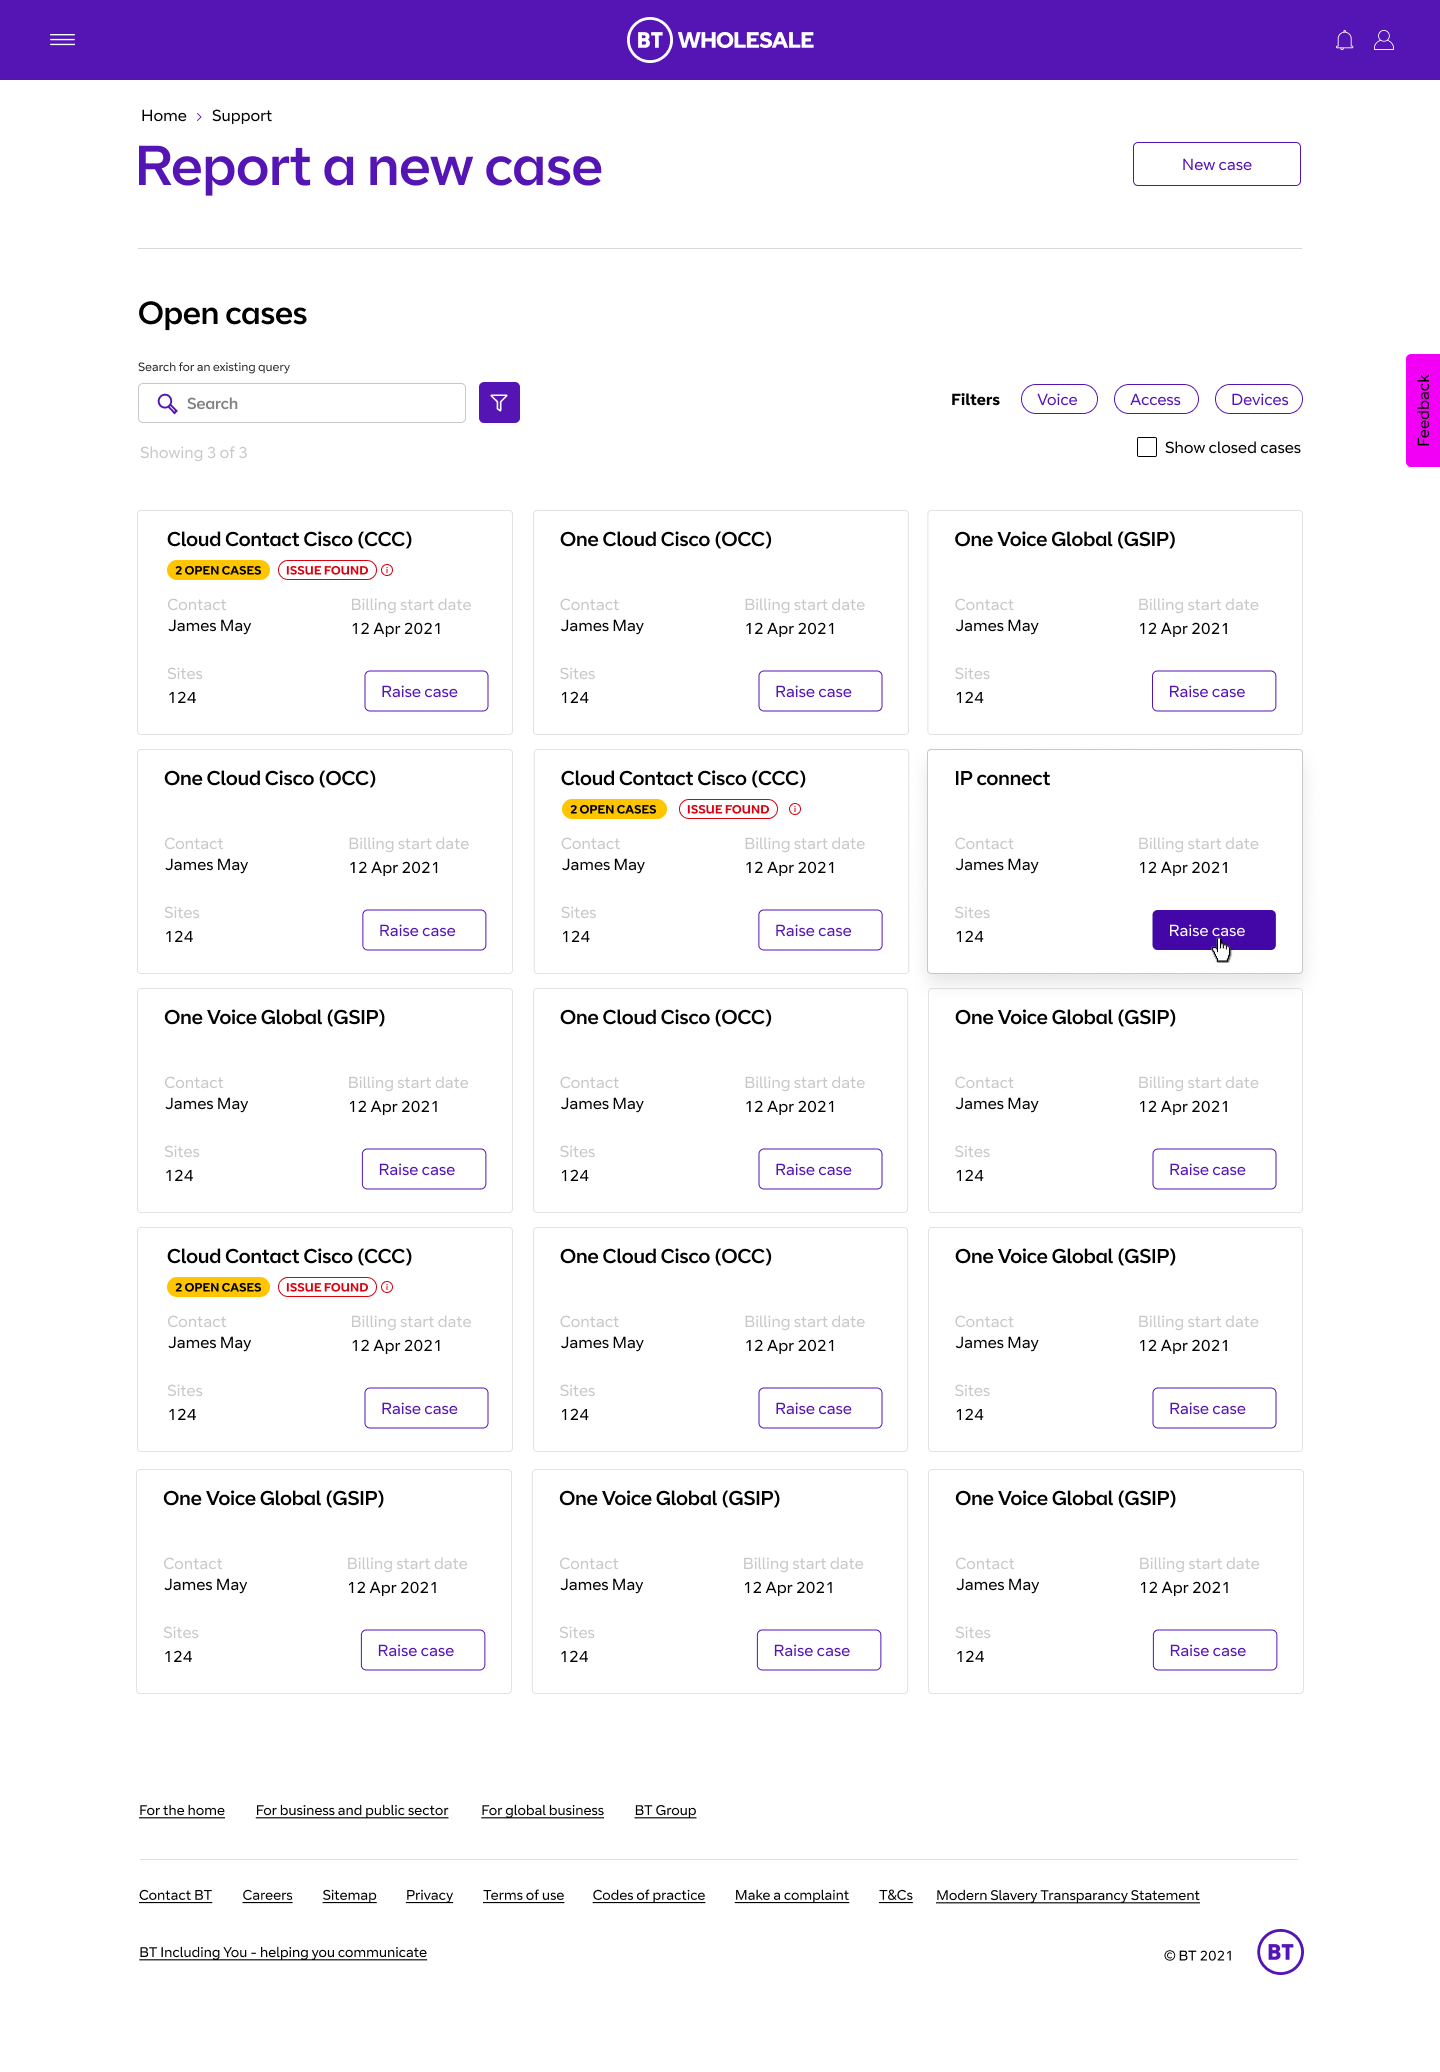This screenshot has height=2072, width=1440.
Task: Click the purple filter funnel button
Action: 499,403
